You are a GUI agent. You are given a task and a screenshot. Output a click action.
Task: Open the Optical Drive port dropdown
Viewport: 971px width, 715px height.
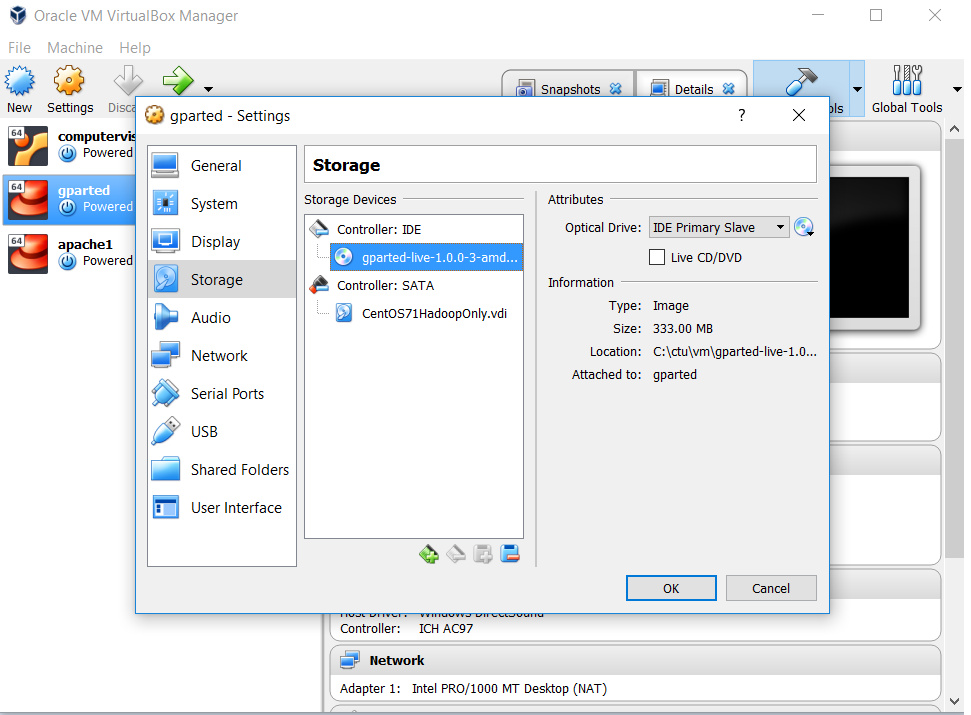click(719, 227)
